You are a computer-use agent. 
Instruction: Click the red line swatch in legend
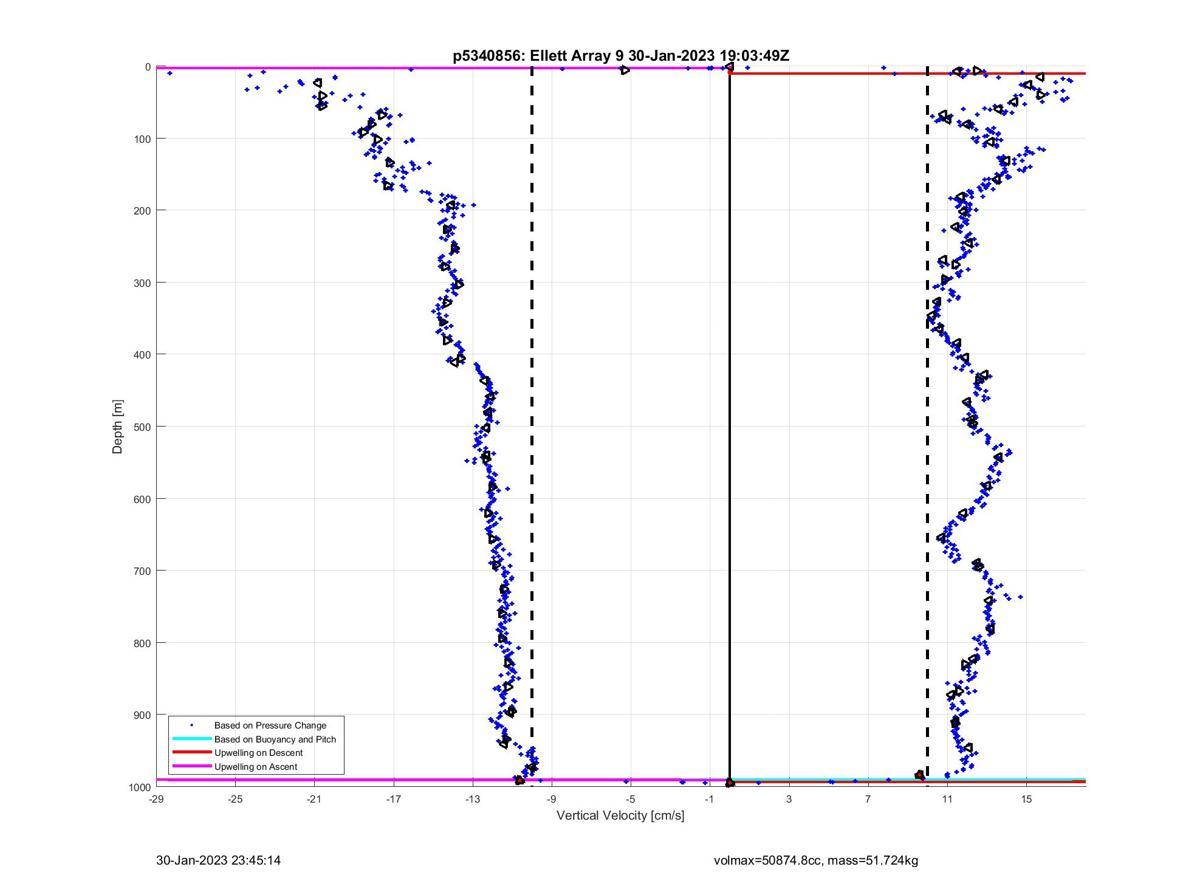(191, 753)
